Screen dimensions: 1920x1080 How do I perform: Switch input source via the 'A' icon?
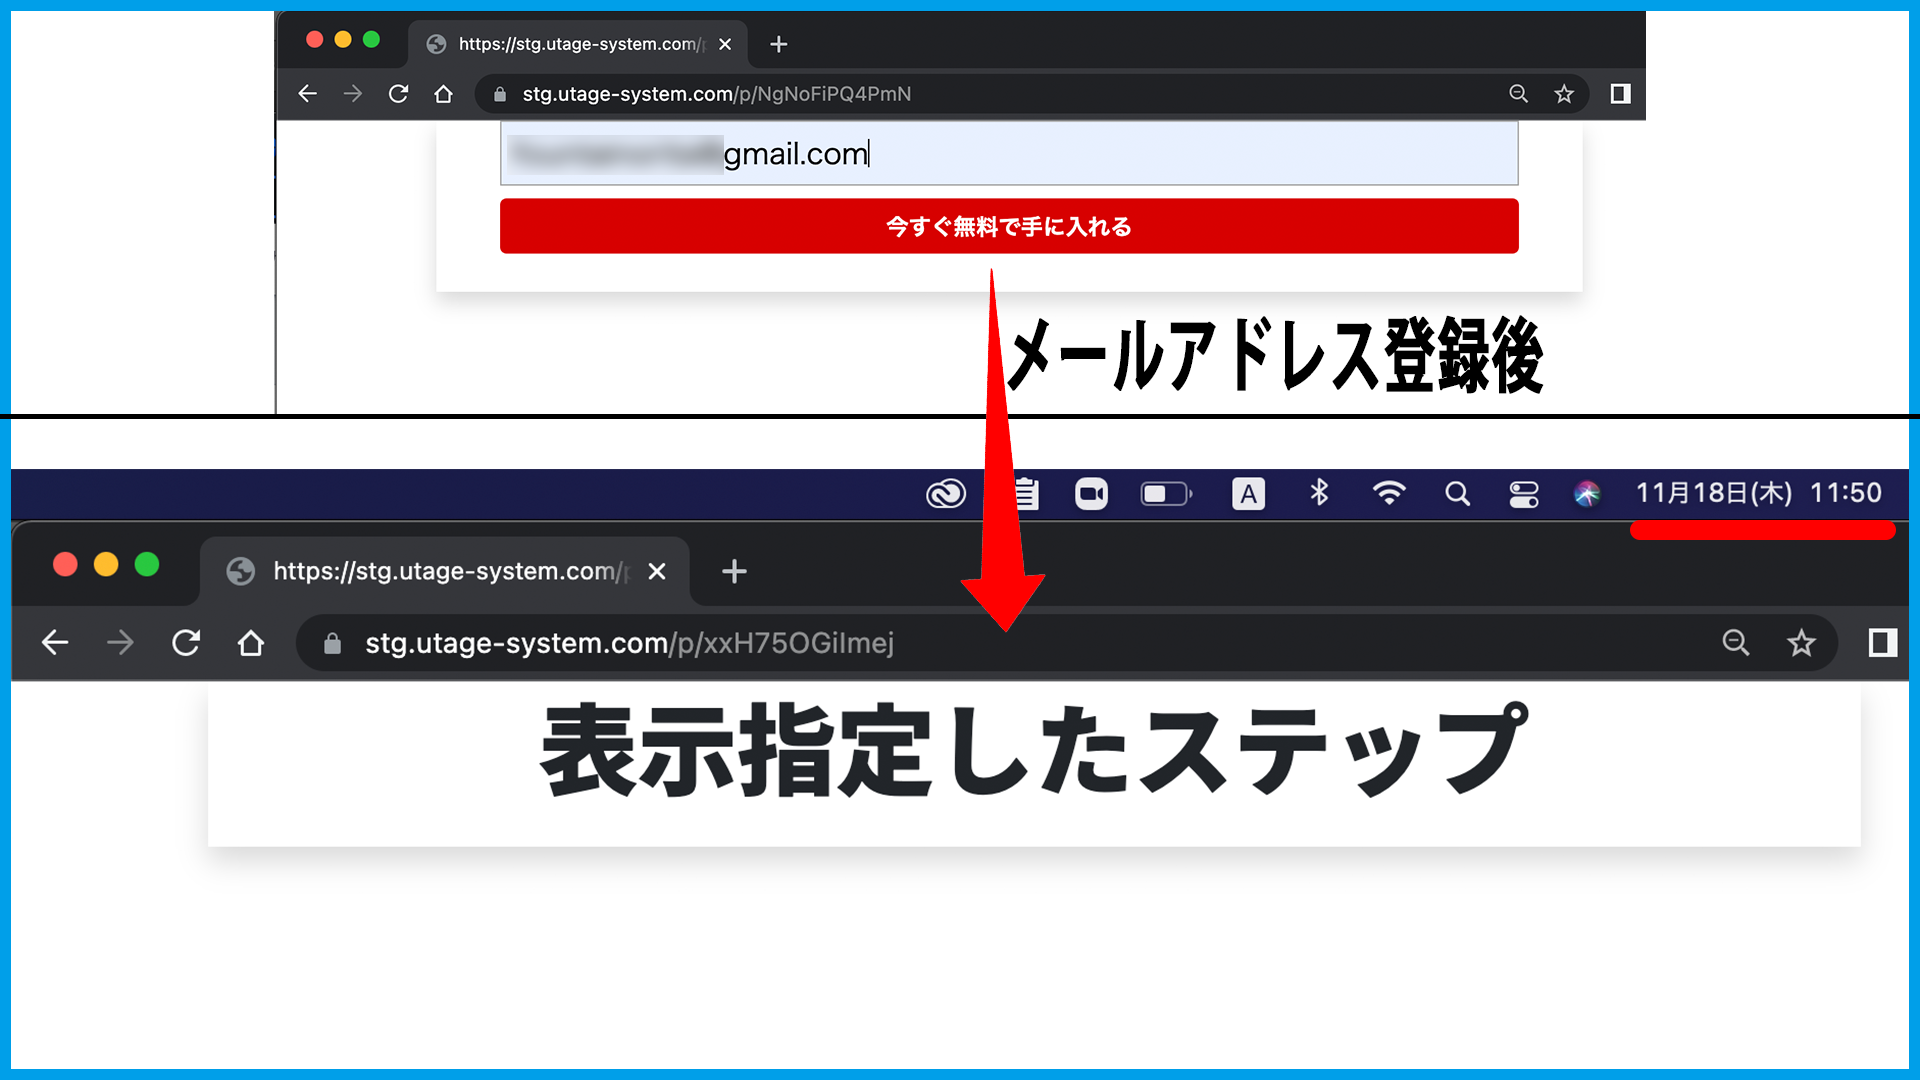click(1248, 494)
